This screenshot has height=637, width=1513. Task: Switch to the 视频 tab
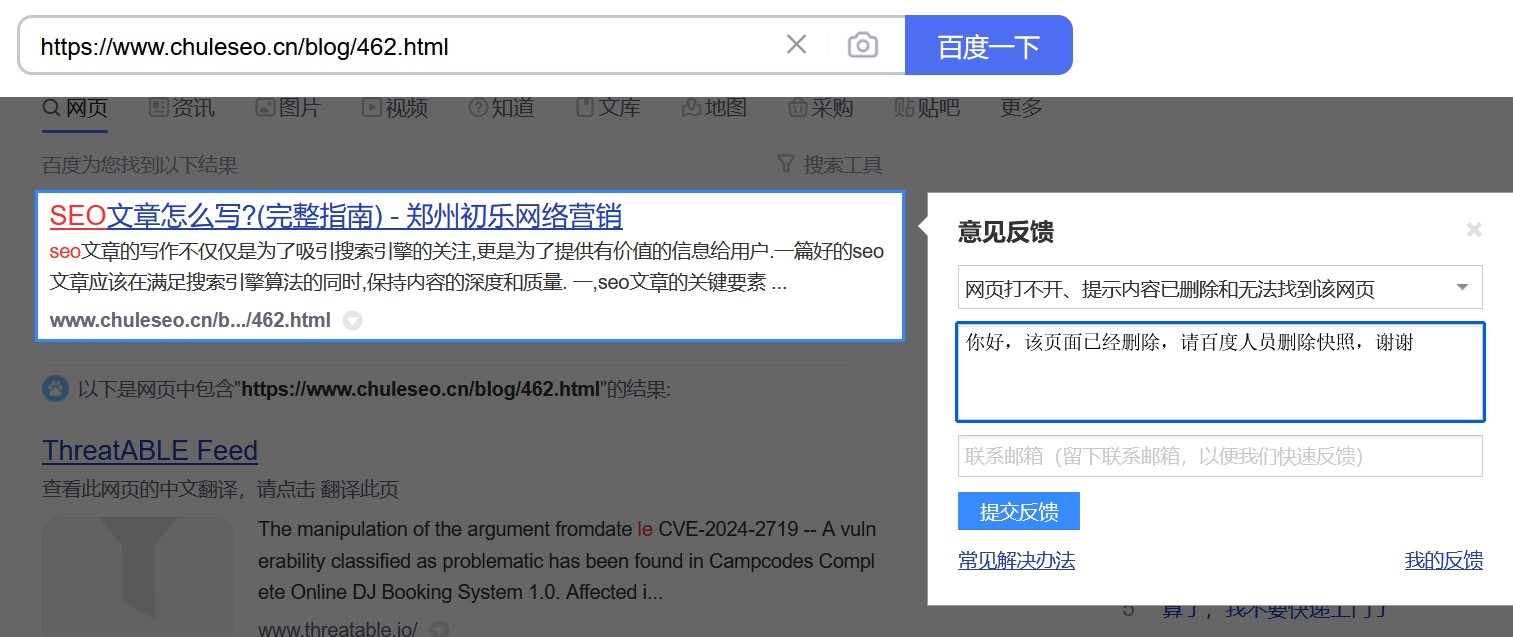click(x=395, y=108)
